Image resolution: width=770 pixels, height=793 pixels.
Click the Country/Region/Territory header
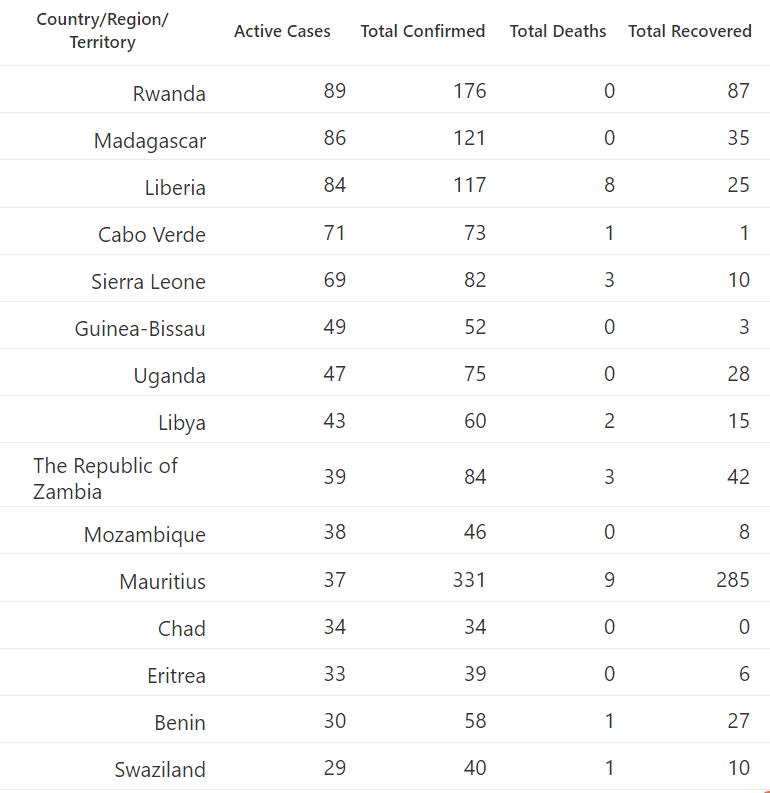coord(102,30)
